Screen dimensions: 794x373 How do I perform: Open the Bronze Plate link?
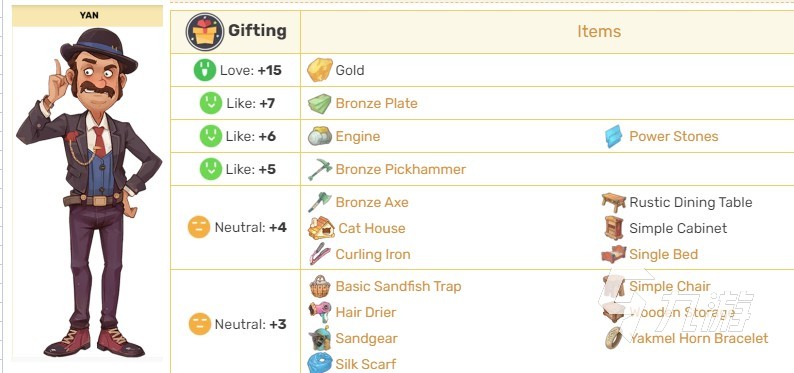pos(376,103)
